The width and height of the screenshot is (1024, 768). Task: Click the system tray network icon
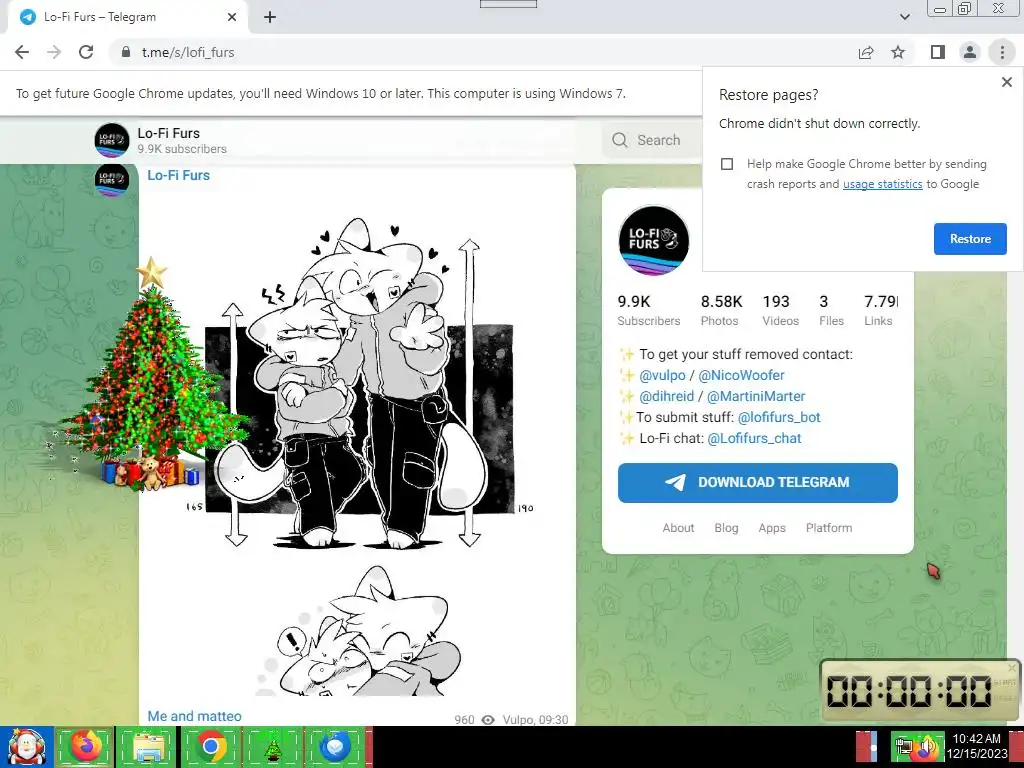coord(903,747)
